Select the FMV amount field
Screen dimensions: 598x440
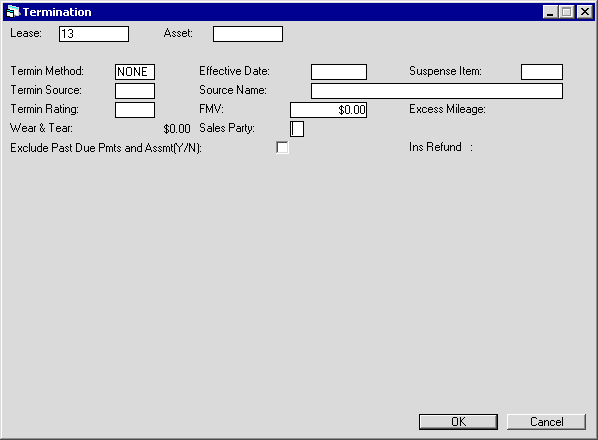click(328, 110)
